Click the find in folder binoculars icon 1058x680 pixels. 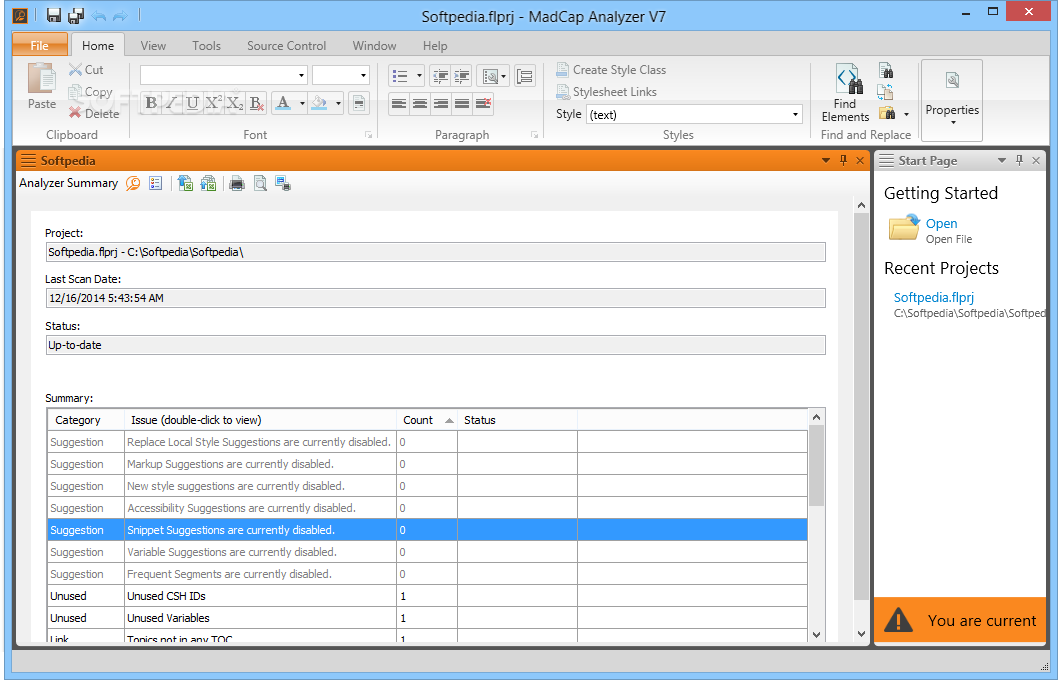point(887,113)
